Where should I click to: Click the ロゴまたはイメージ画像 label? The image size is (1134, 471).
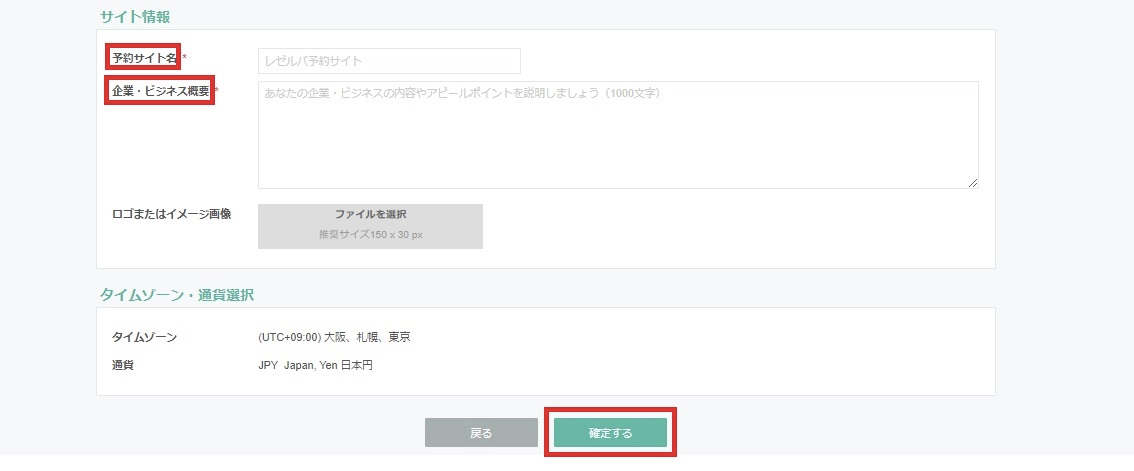(x=171, y=214)
